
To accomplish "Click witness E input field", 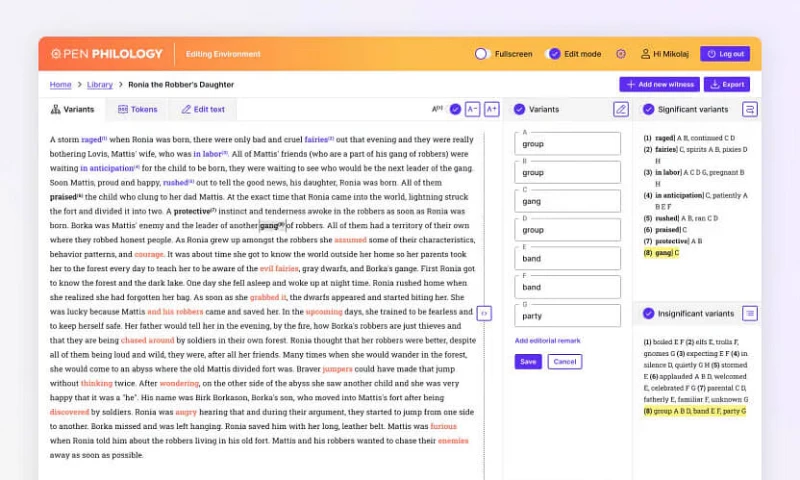I will point(567,258).
